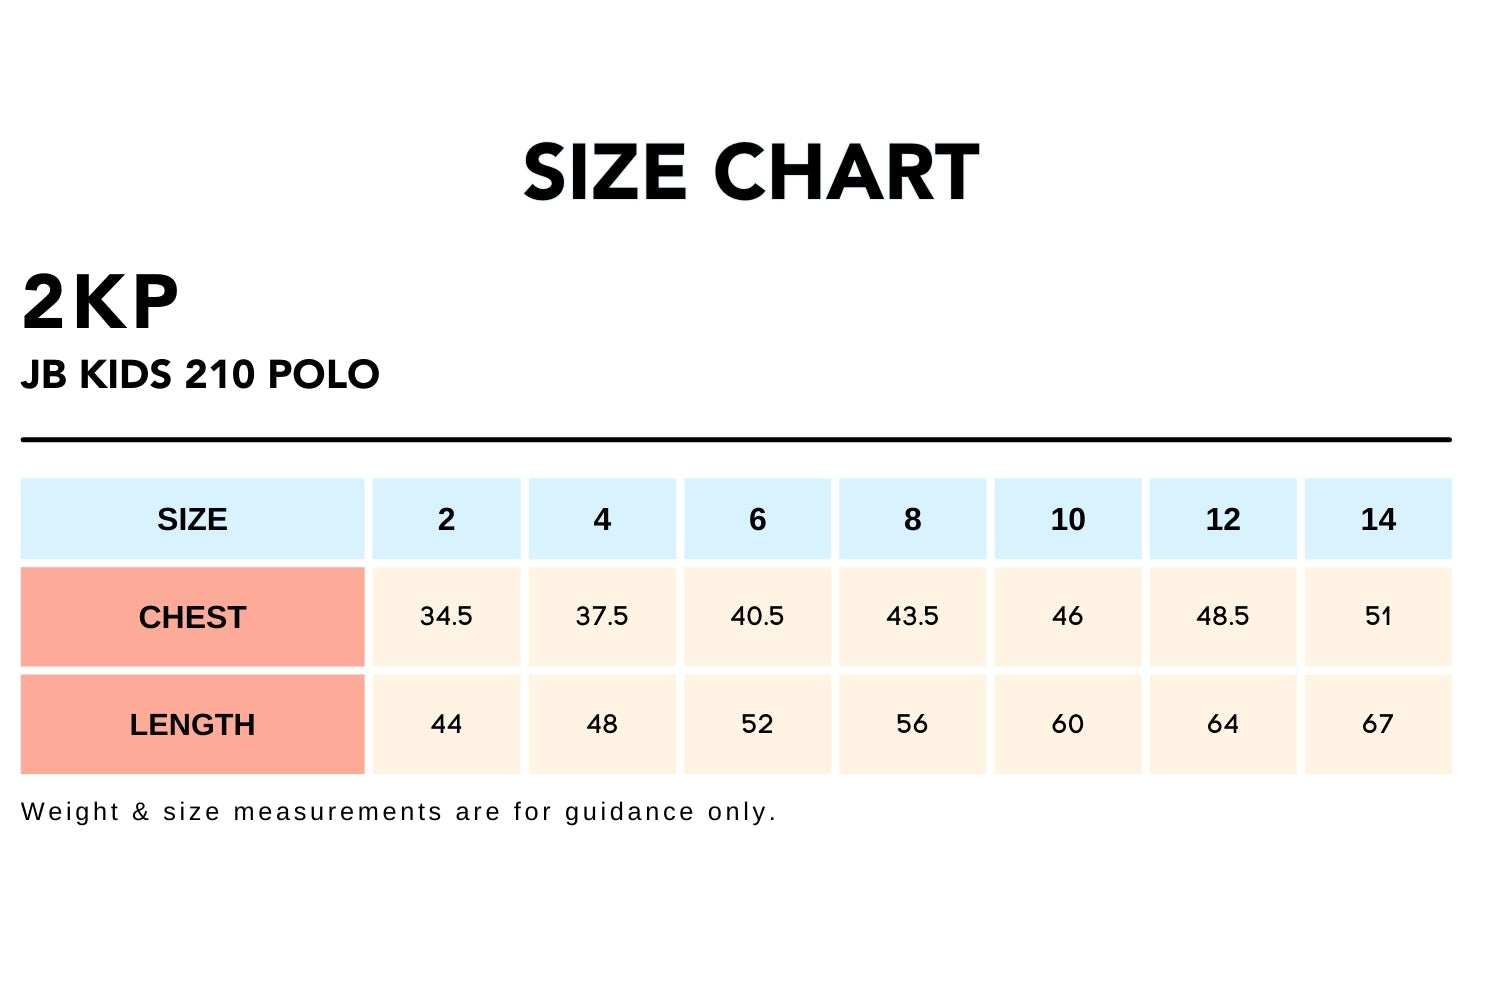Select the CHEST row header cell
This screenshot has height=1000, width=1500.
point(192,617)
